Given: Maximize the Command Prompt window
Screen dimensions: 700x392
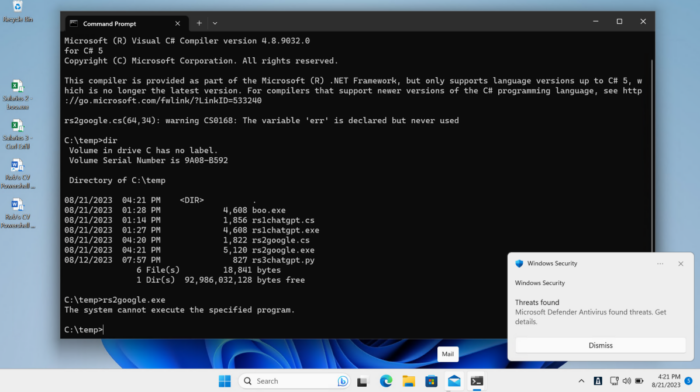Looking at the screenshot, I should [x=619, y=21].
